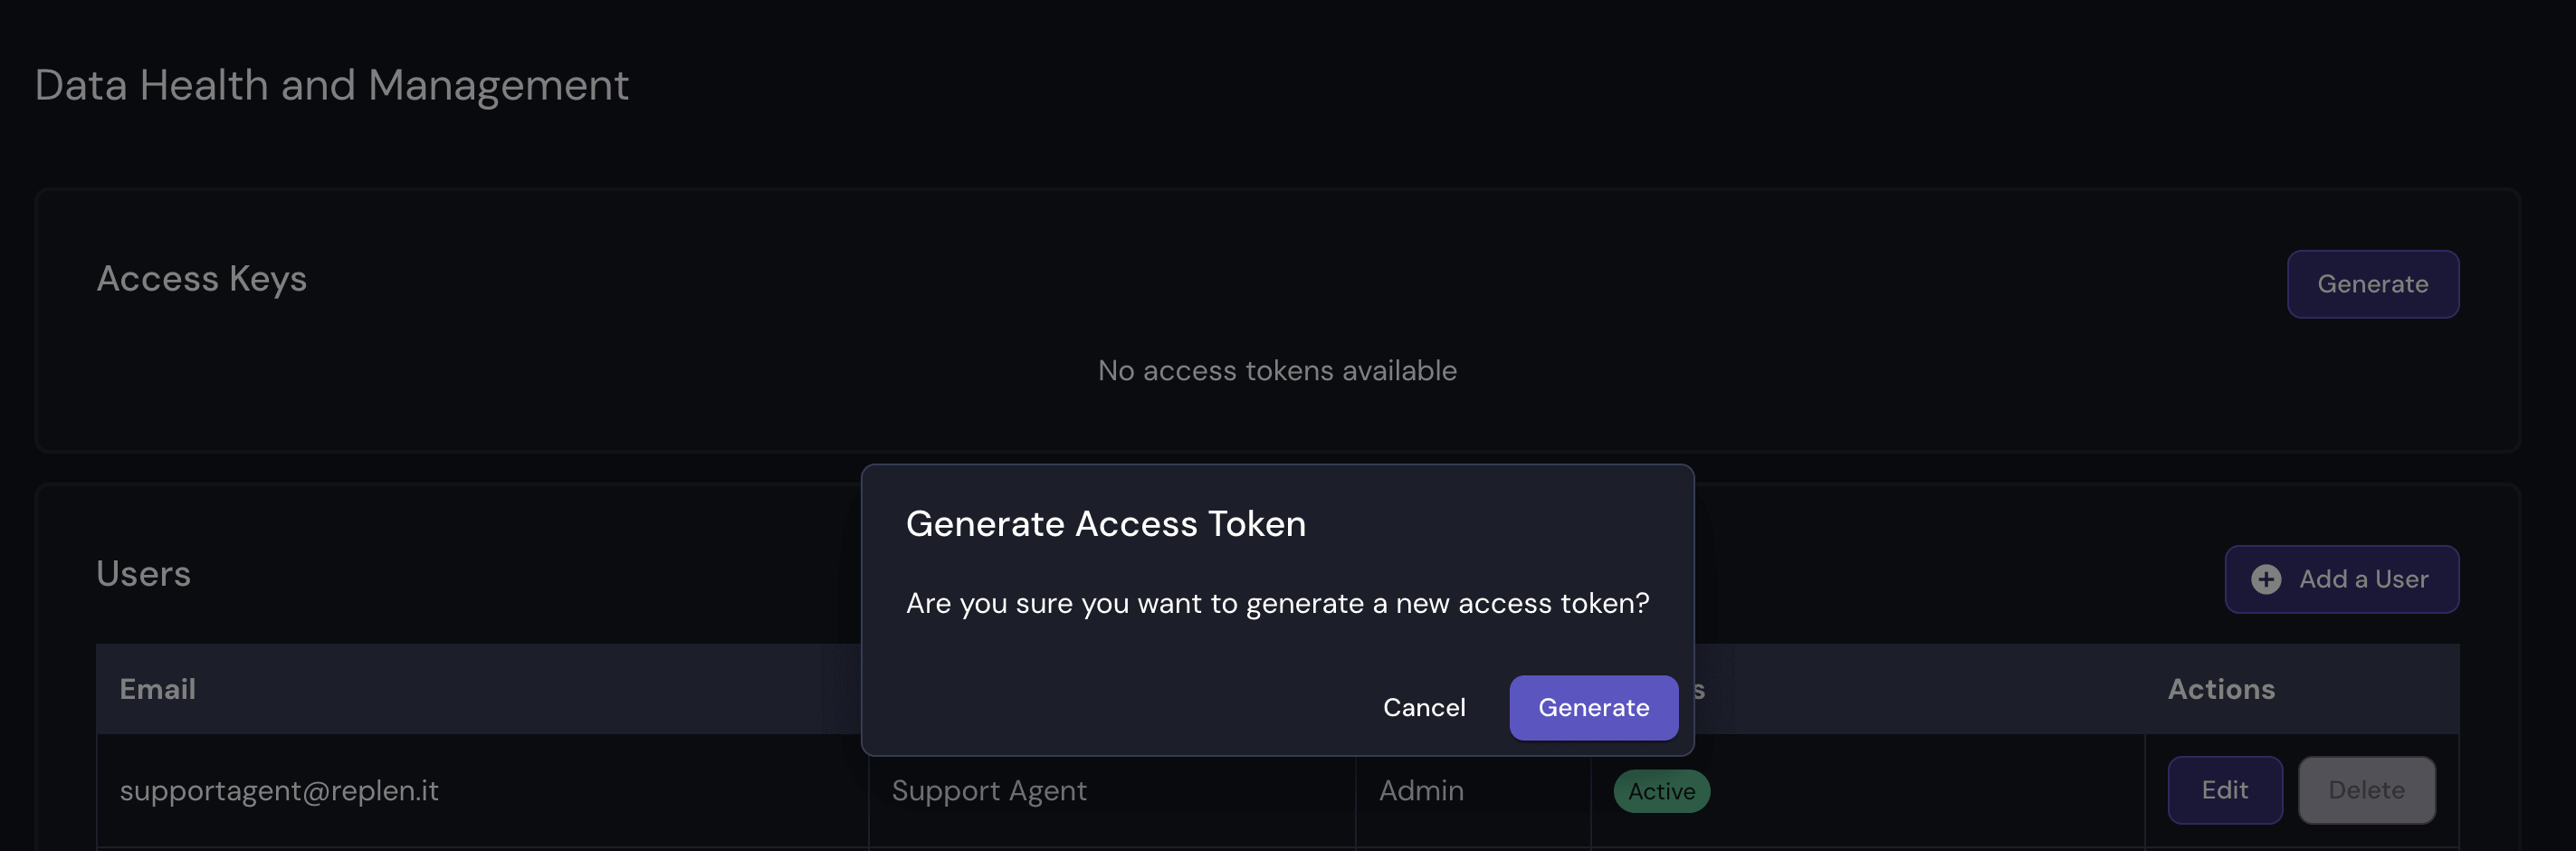The height and width of the screenshot is (851, 2576).
Task: Delete the supportagent@replen.it user
Action: tap(2365, 790)
